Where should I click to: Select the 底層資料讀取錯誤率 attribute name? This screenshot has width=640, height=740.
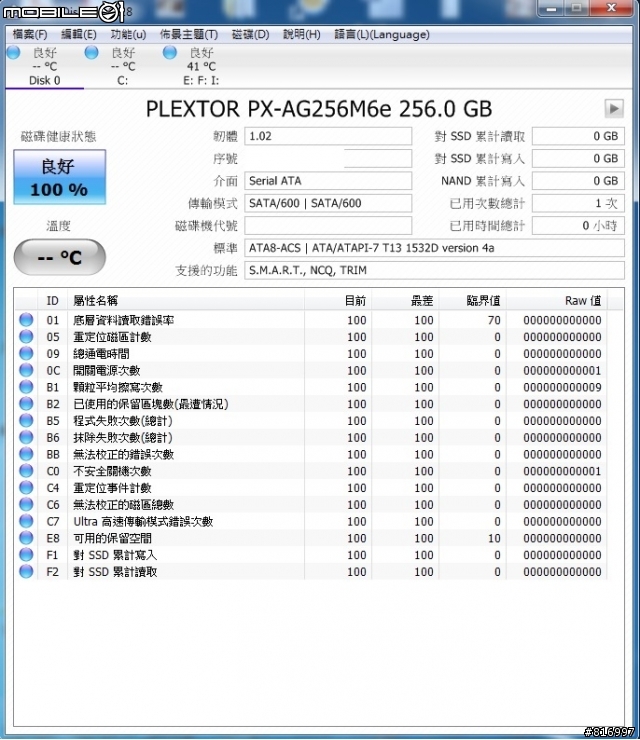point(124,320)
